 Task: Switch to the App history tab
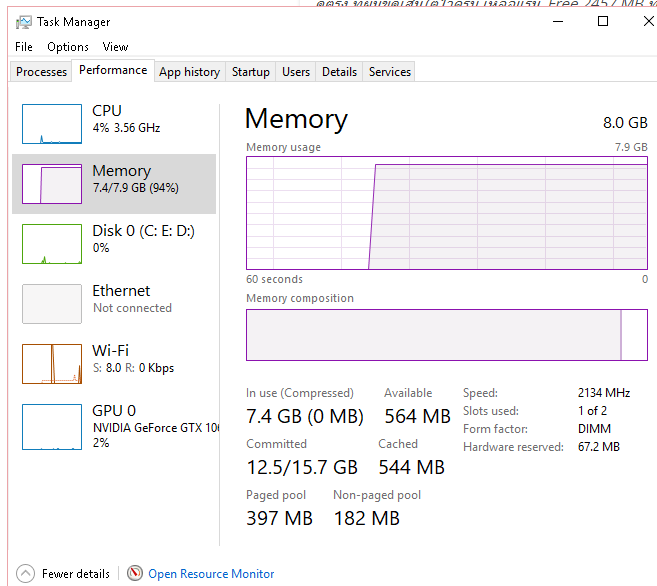(x=189, y=71)
